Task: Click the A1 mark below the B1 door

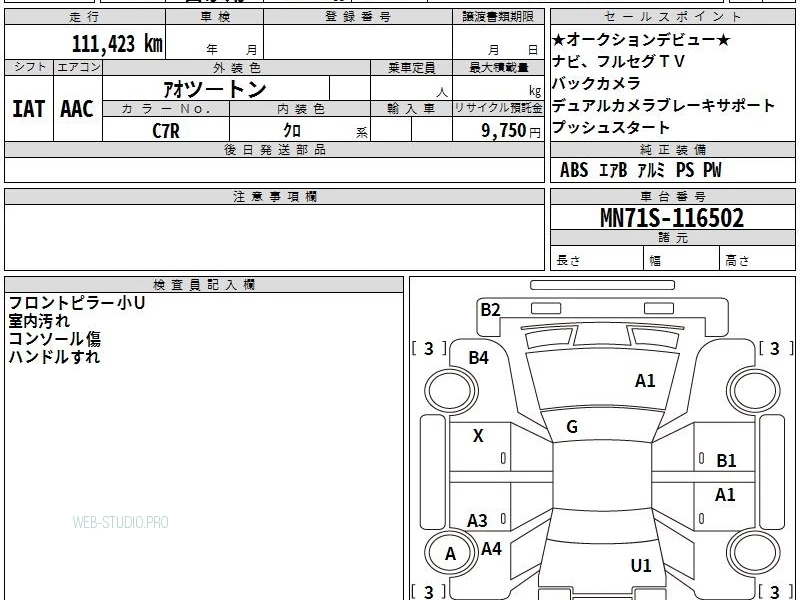Action: coord(725,494)
